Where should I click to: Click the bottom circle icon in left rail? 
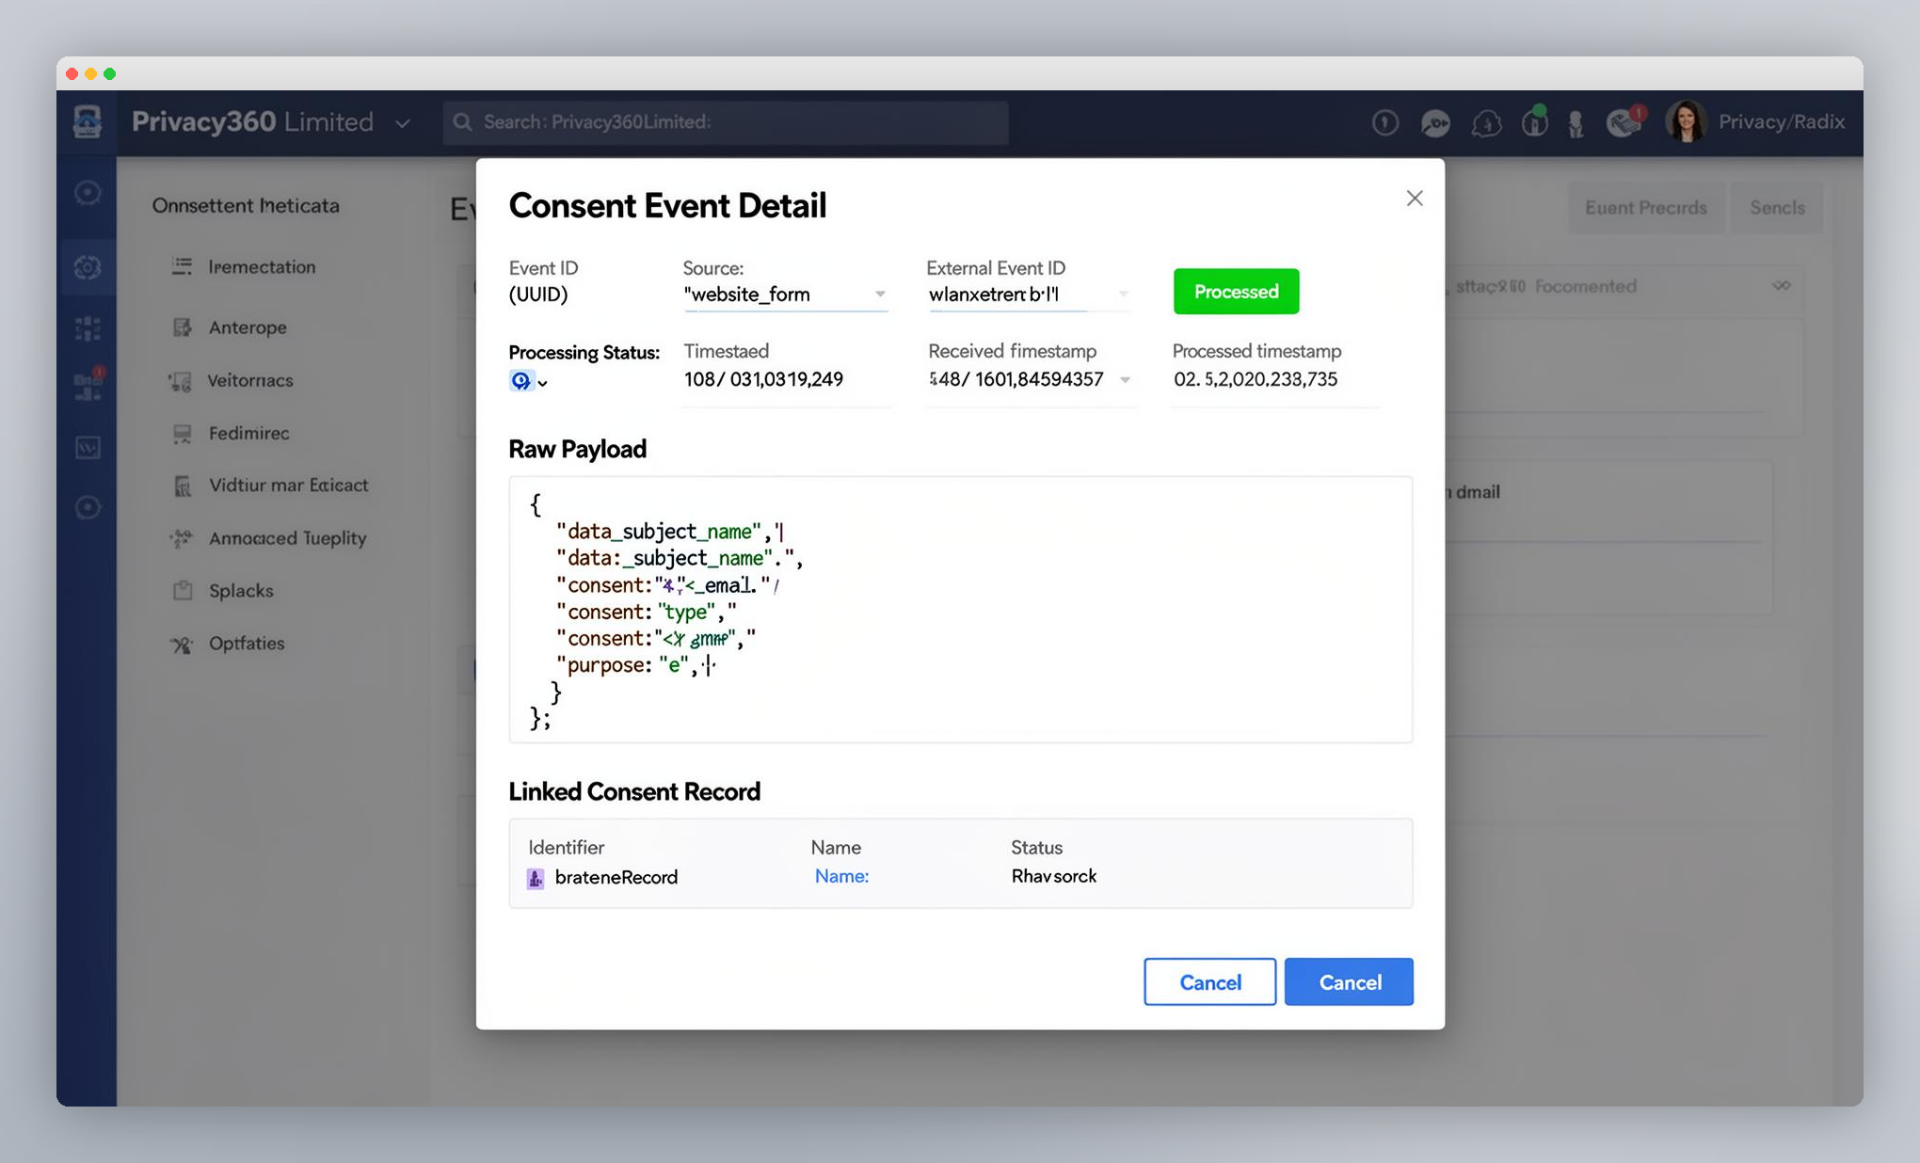pos(88,507)
